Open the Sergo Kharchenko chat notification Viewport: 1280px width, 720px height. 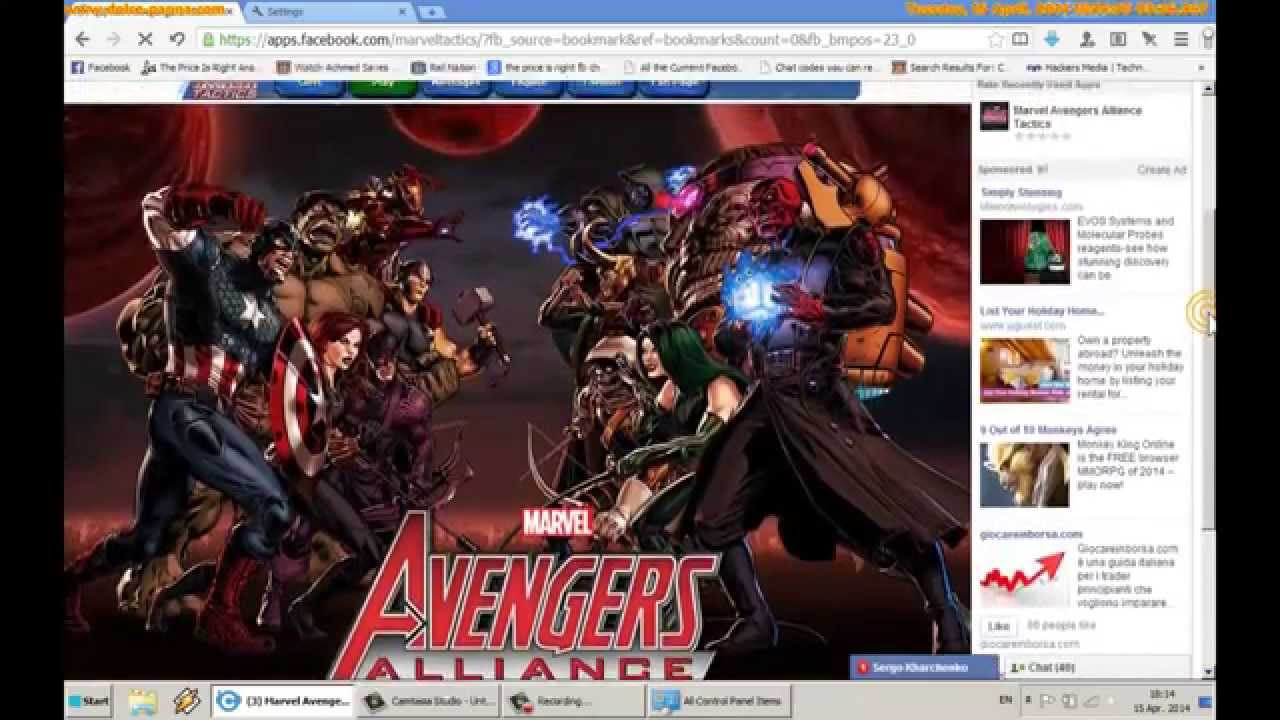925,667
